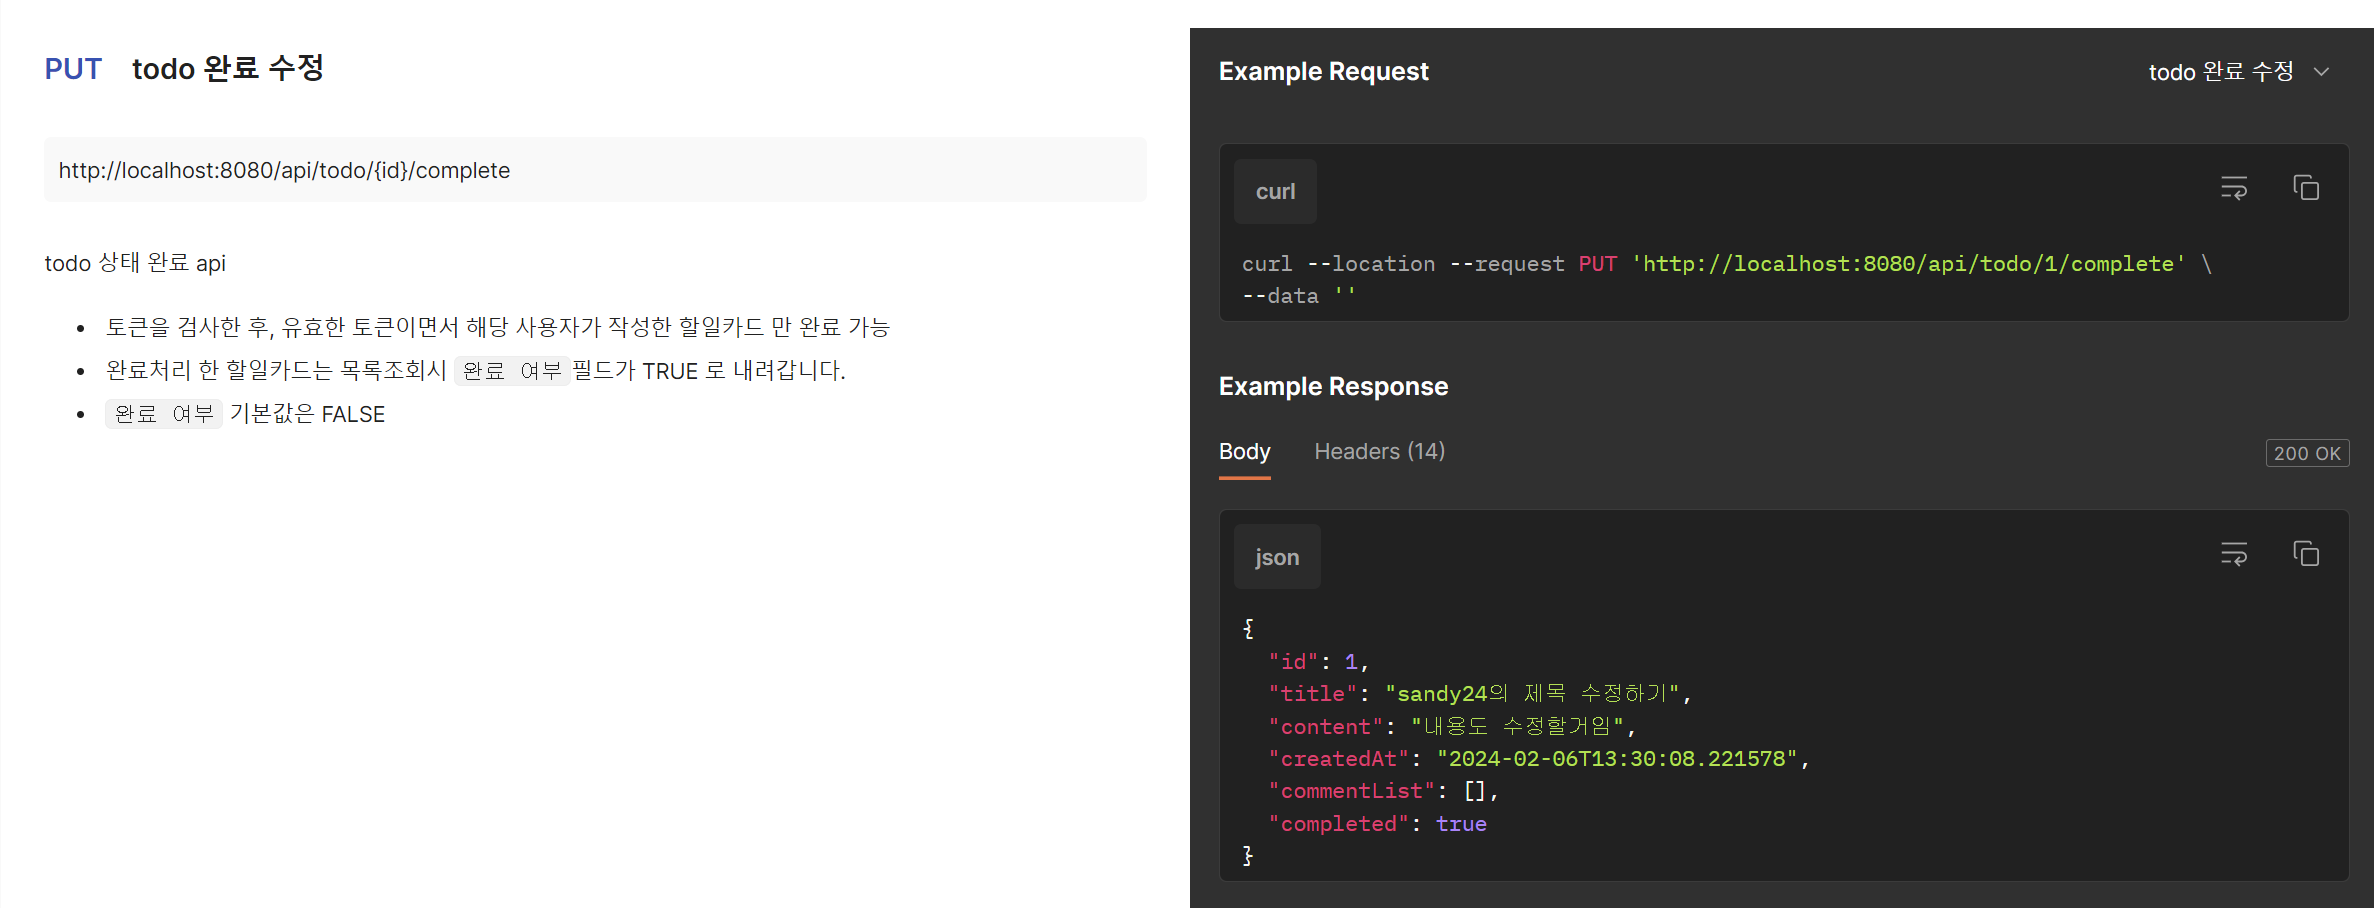Click the Example Request heading
Image resolution: width=2374 pixels, height=908 pixels.
(1323, 72)
